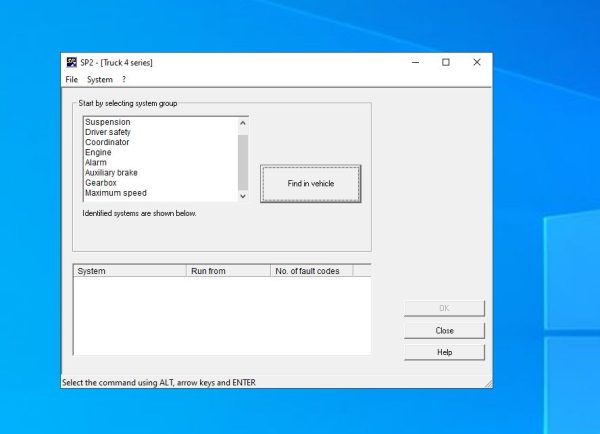This screenshot has width=600, height=434.
Task: Click the SP2 application icon in title bar
Action: coord(72,62)
